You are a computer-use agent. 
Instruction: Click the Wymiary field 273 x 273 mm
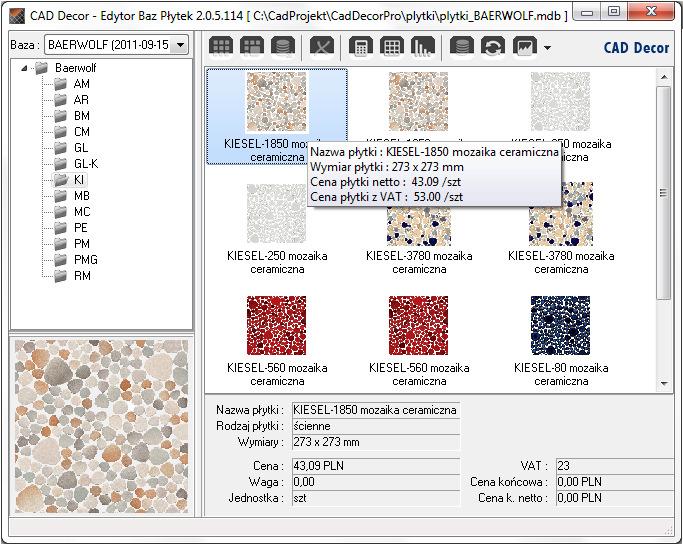click(x=376, y=442)
